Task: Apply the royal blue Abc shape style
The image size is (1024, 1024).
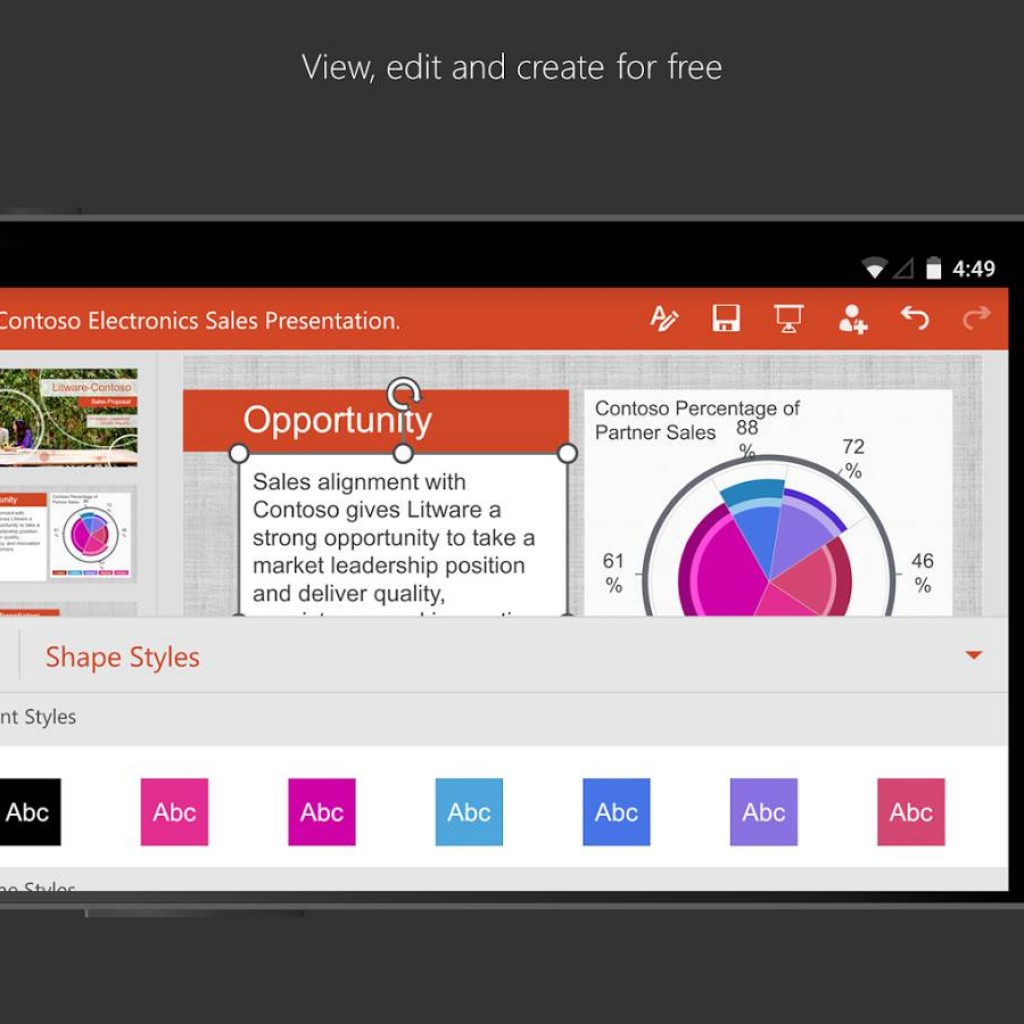Action: [x=616, y=812]
